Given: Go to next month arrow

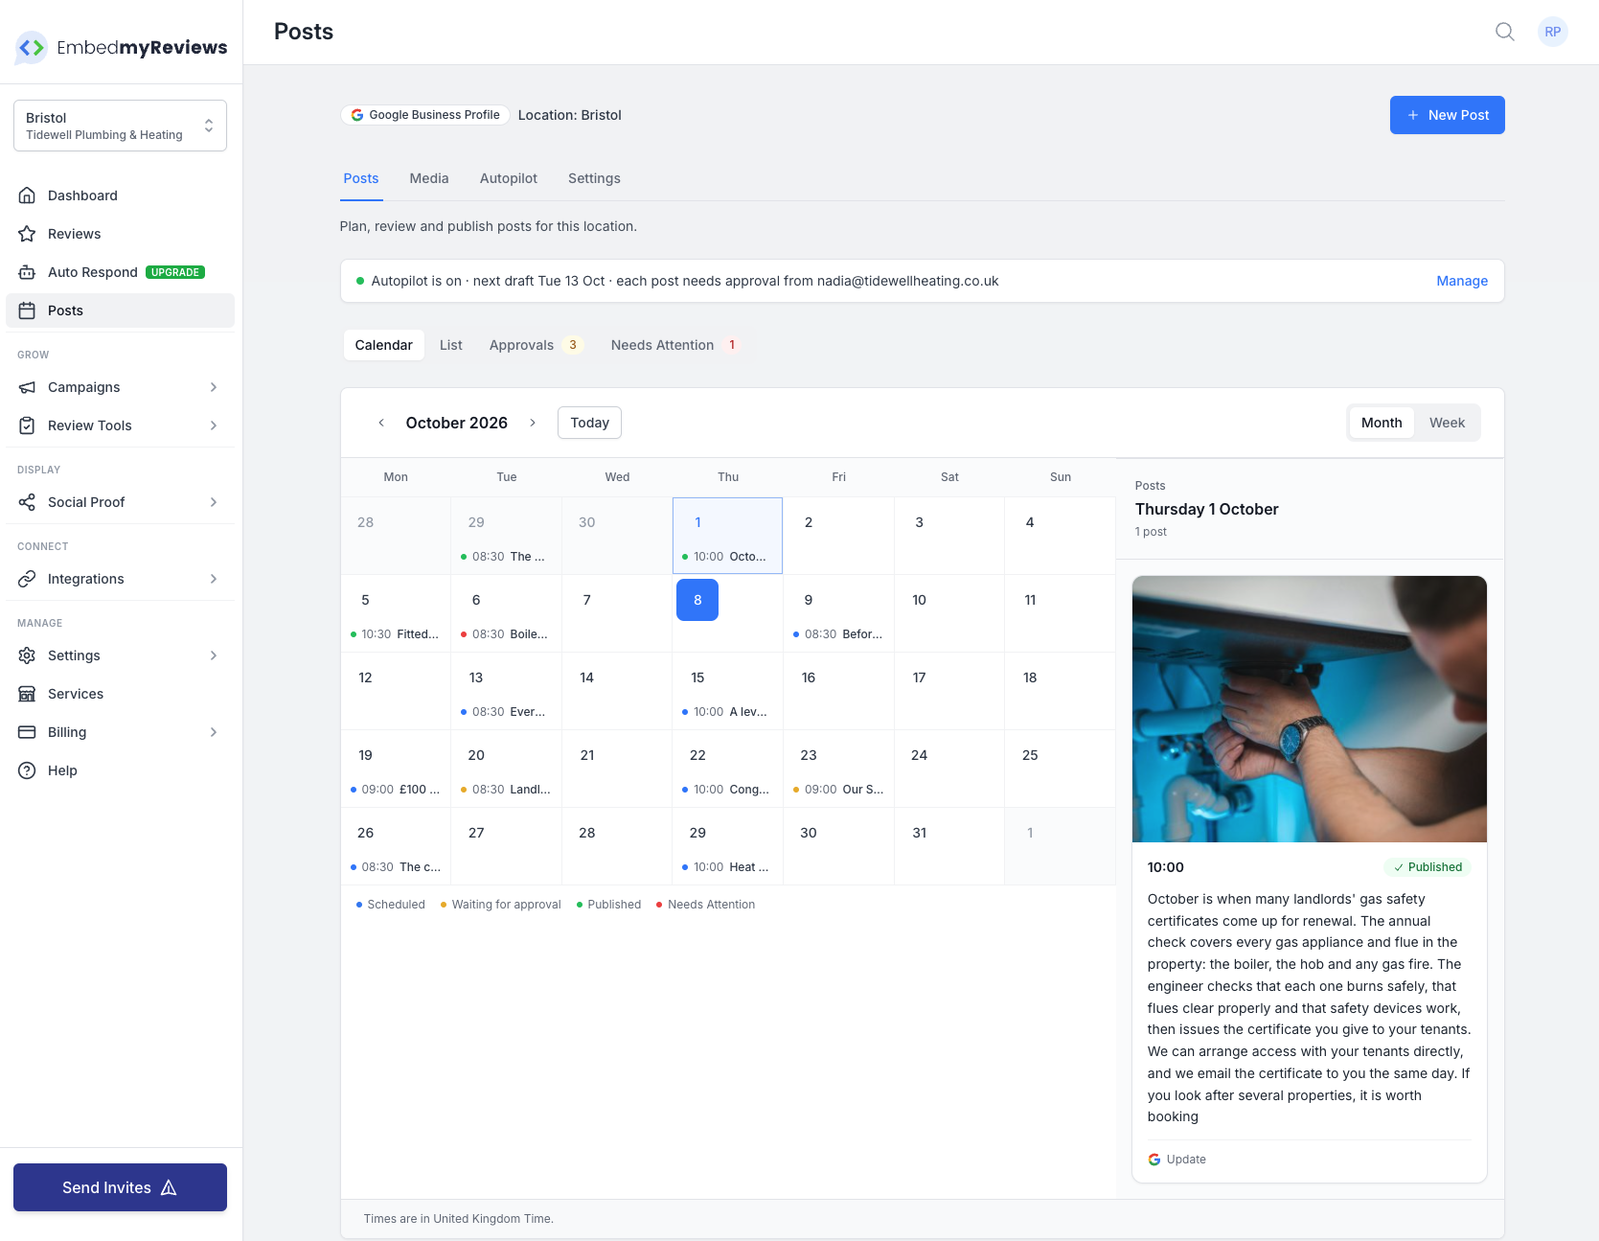Looking at the screenshot, I should click(x=533, y=423).
